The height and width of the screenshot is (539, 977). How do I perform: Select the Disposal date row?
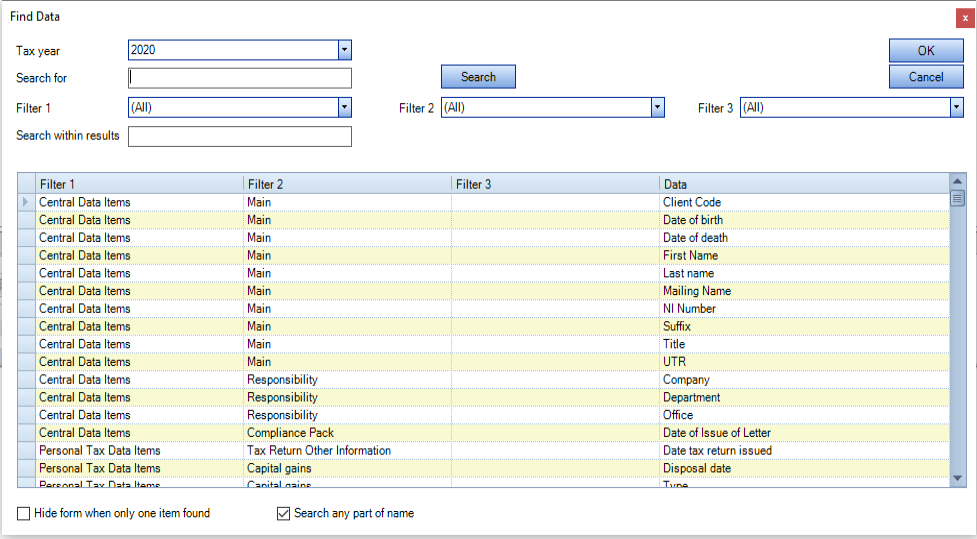(483, 469)
